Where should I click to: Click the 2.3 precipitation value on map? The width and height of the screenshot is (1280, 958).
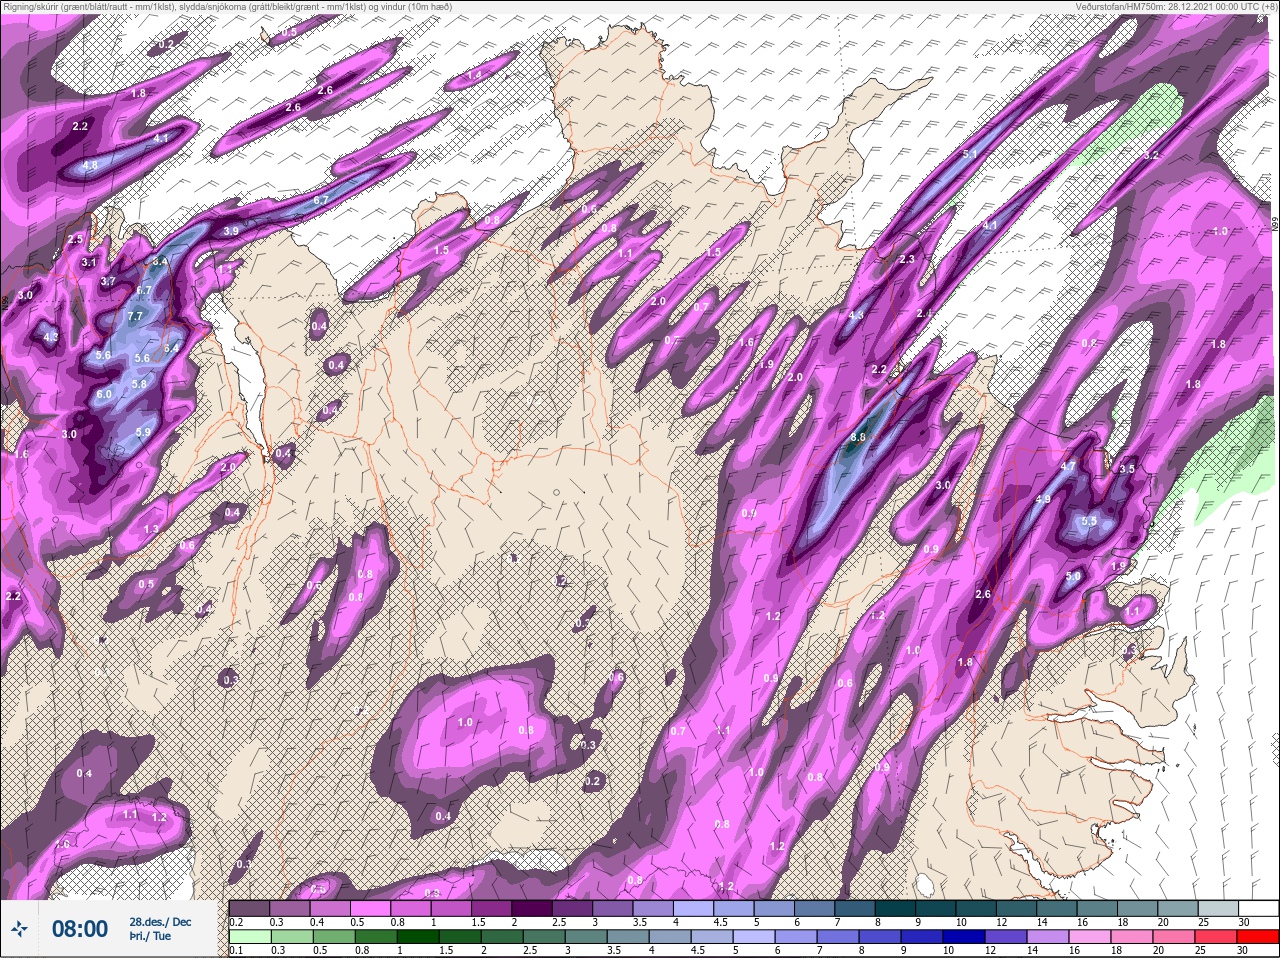coord(907,259)
